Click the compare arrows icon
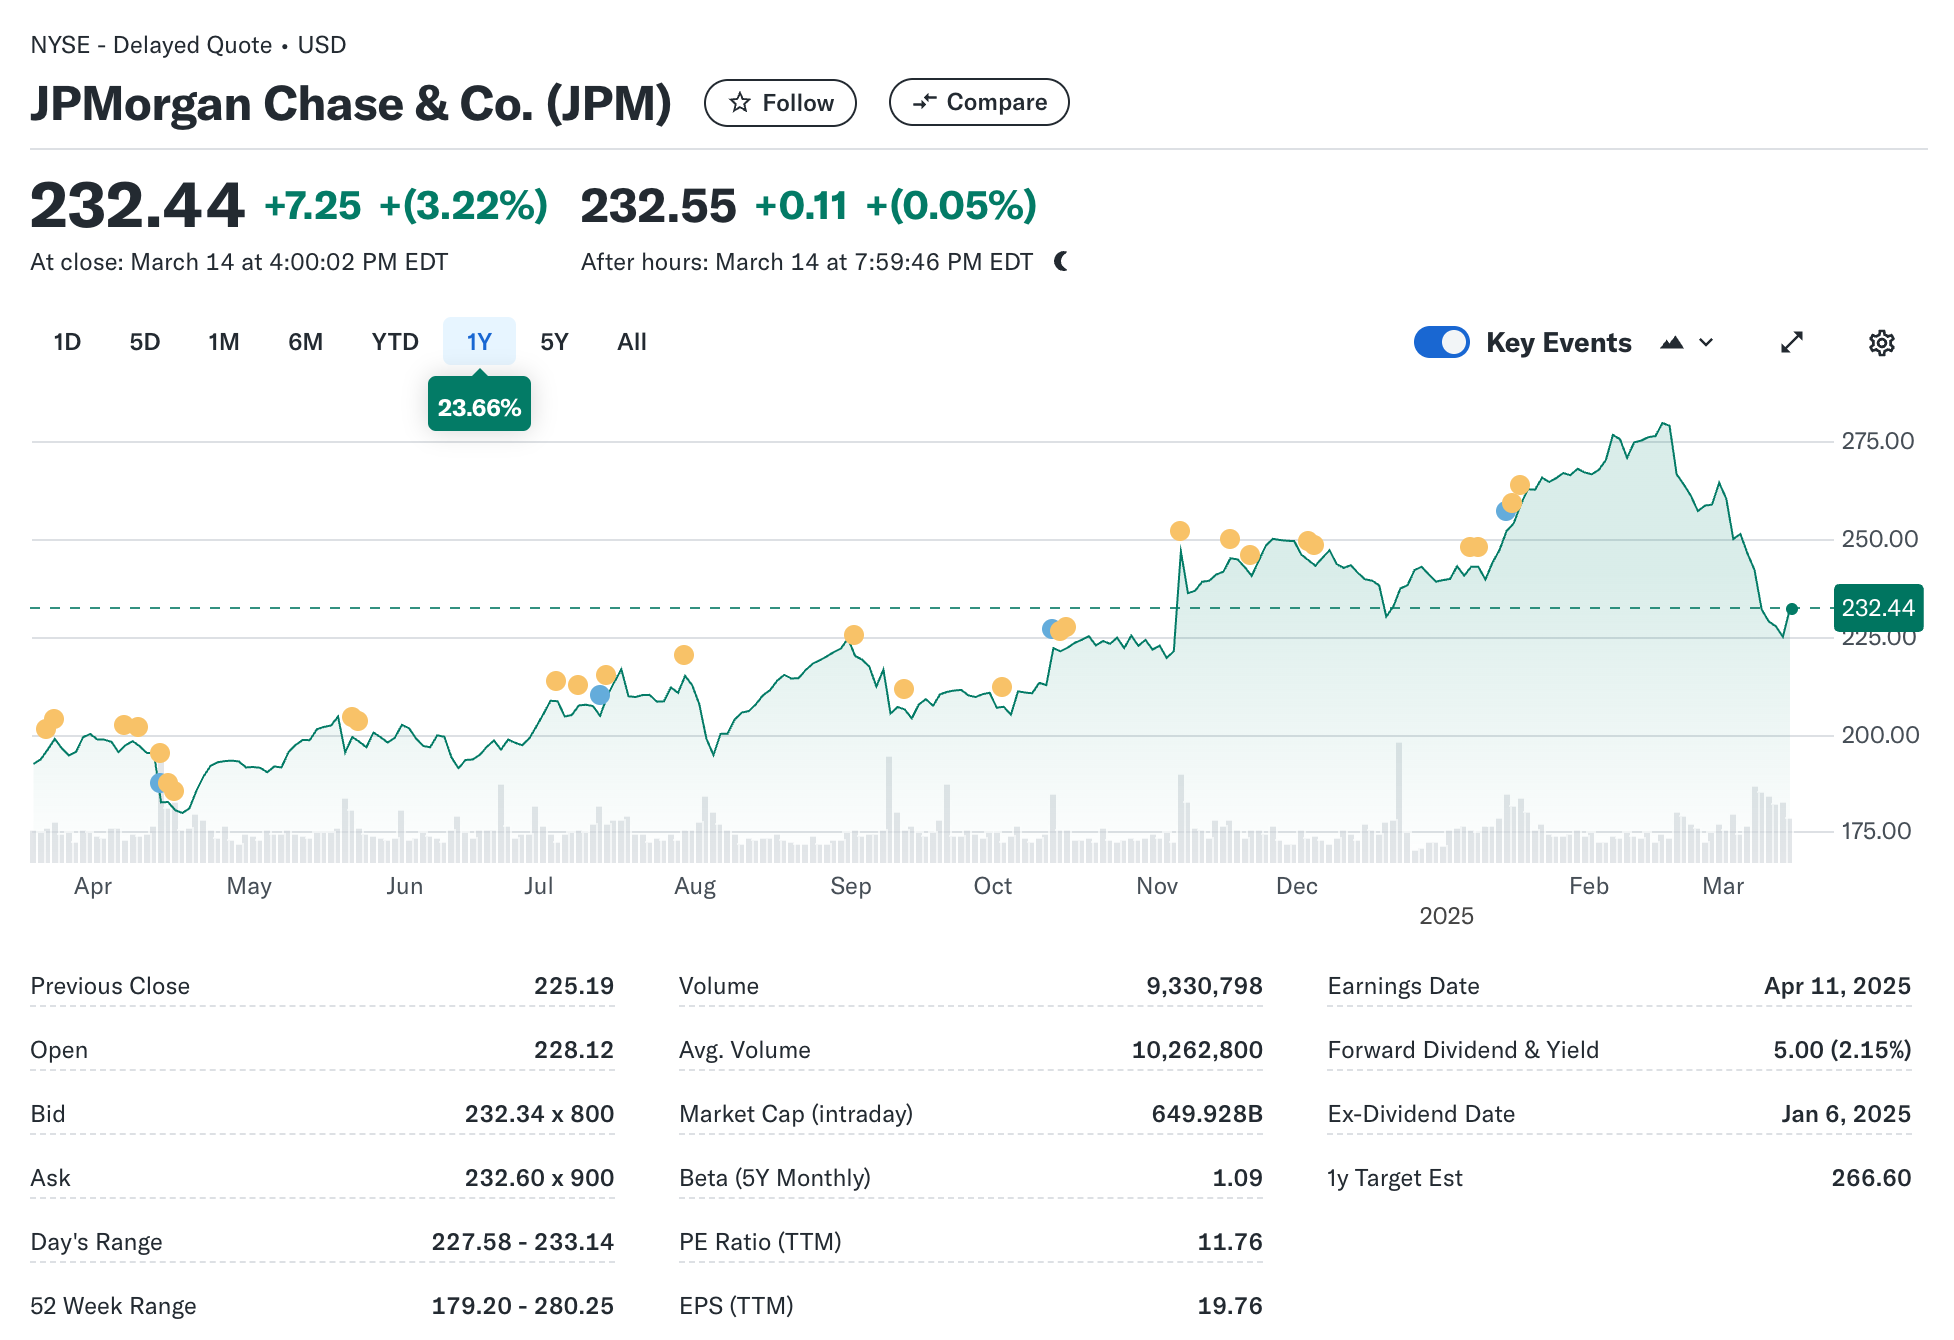Viewport: 1954px width, 1340px height. click(924, 102)
